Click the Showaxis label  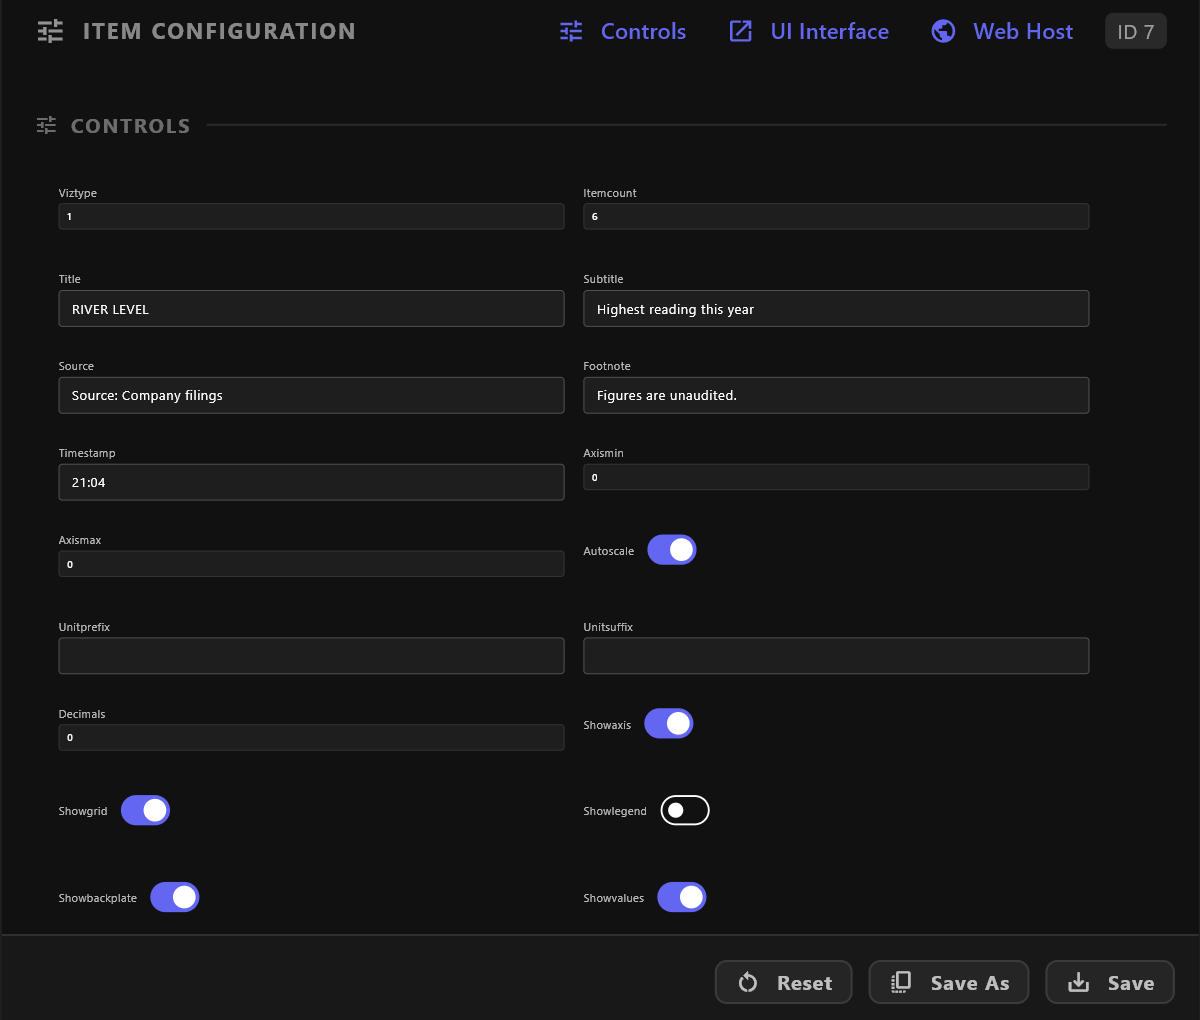point(608,725)
